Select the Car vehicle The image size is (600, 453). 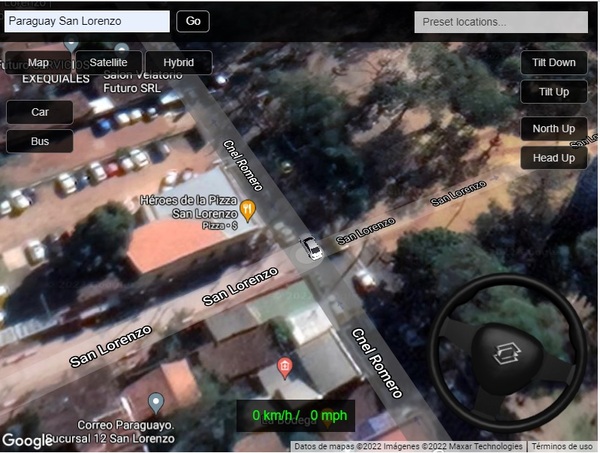coord(40,112)
